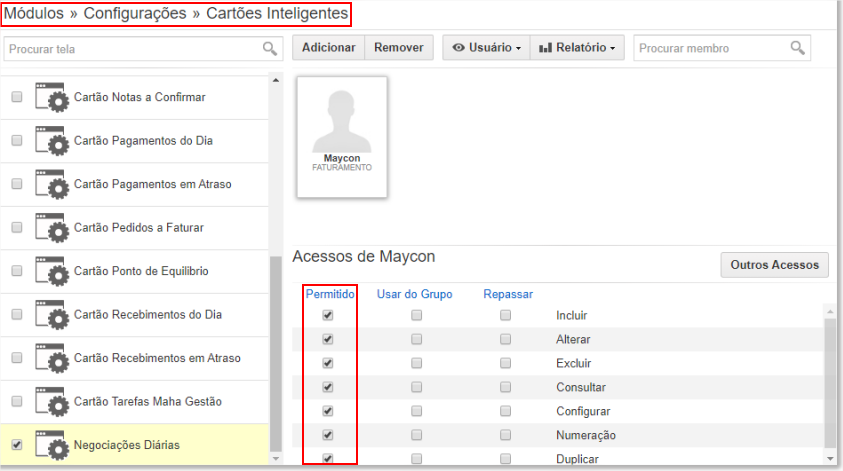Image resolution: width=843 pixels, height=471 pixels.
Task: Open the Relatório dropdown menu
Action: [577, 48]
